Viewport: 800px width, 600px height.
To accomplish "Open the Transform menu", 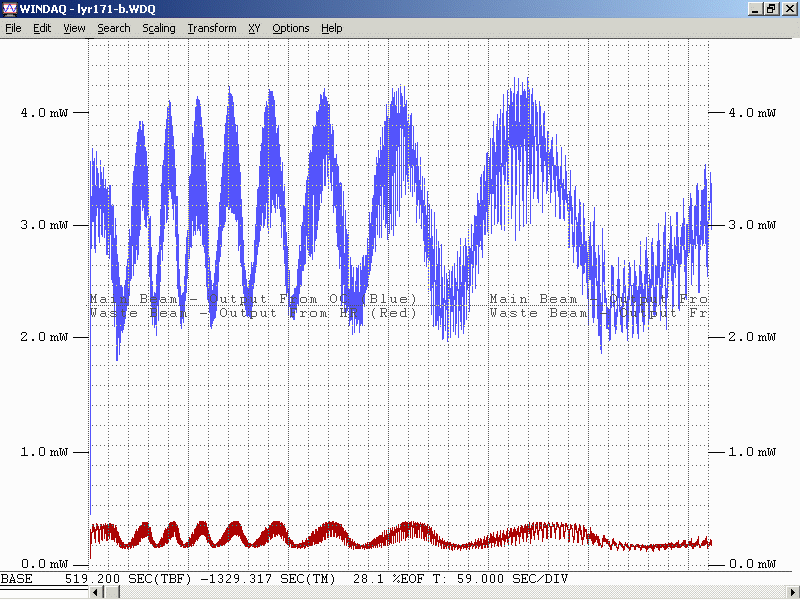I will coord(211,28).
